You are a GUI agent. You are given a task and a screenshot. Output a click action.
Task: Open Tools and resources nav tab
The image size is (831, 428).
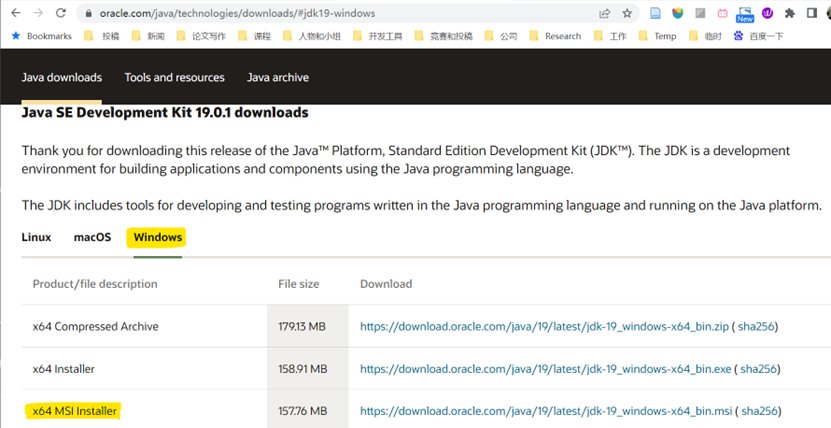174,77
